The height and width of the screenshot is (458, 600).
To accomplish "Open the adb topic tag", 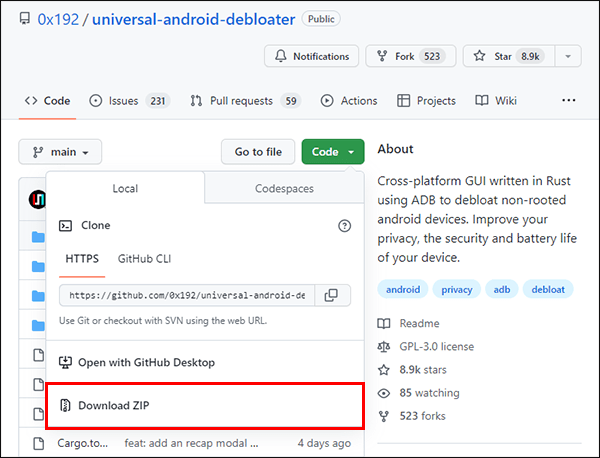I will tap(502, 289).
